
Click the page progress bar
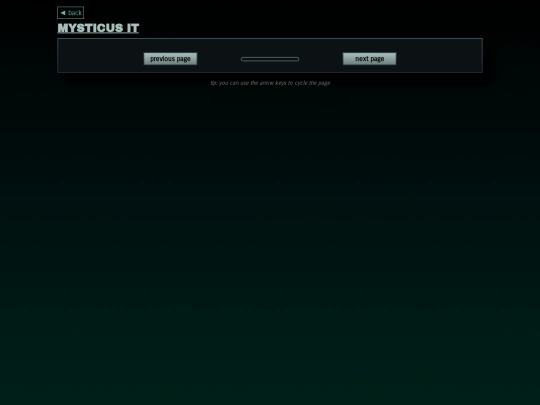click(270, 59)
